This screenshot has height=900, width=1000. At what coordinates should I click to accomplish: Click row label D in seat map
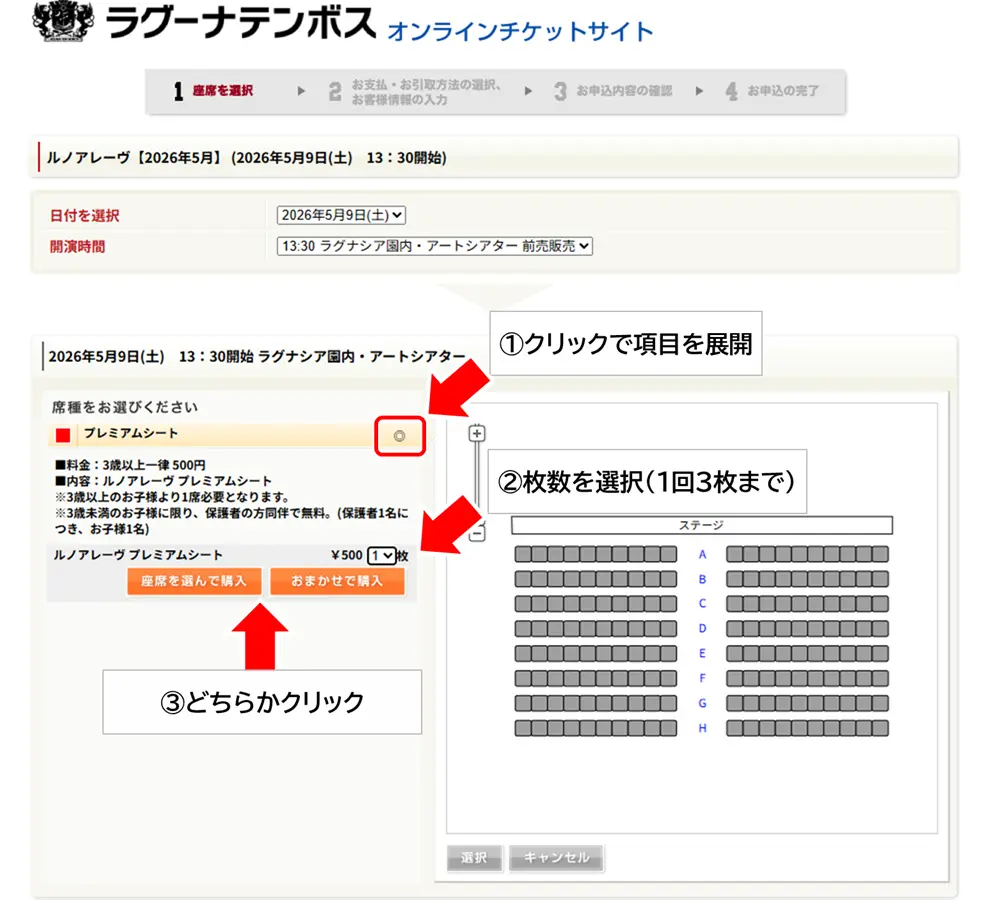point(702,628)
